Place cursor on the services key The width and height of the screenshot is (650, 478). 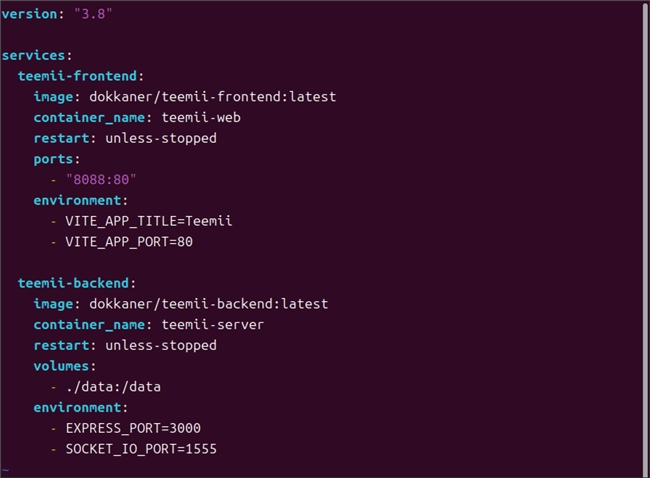(x=34, y=55)
